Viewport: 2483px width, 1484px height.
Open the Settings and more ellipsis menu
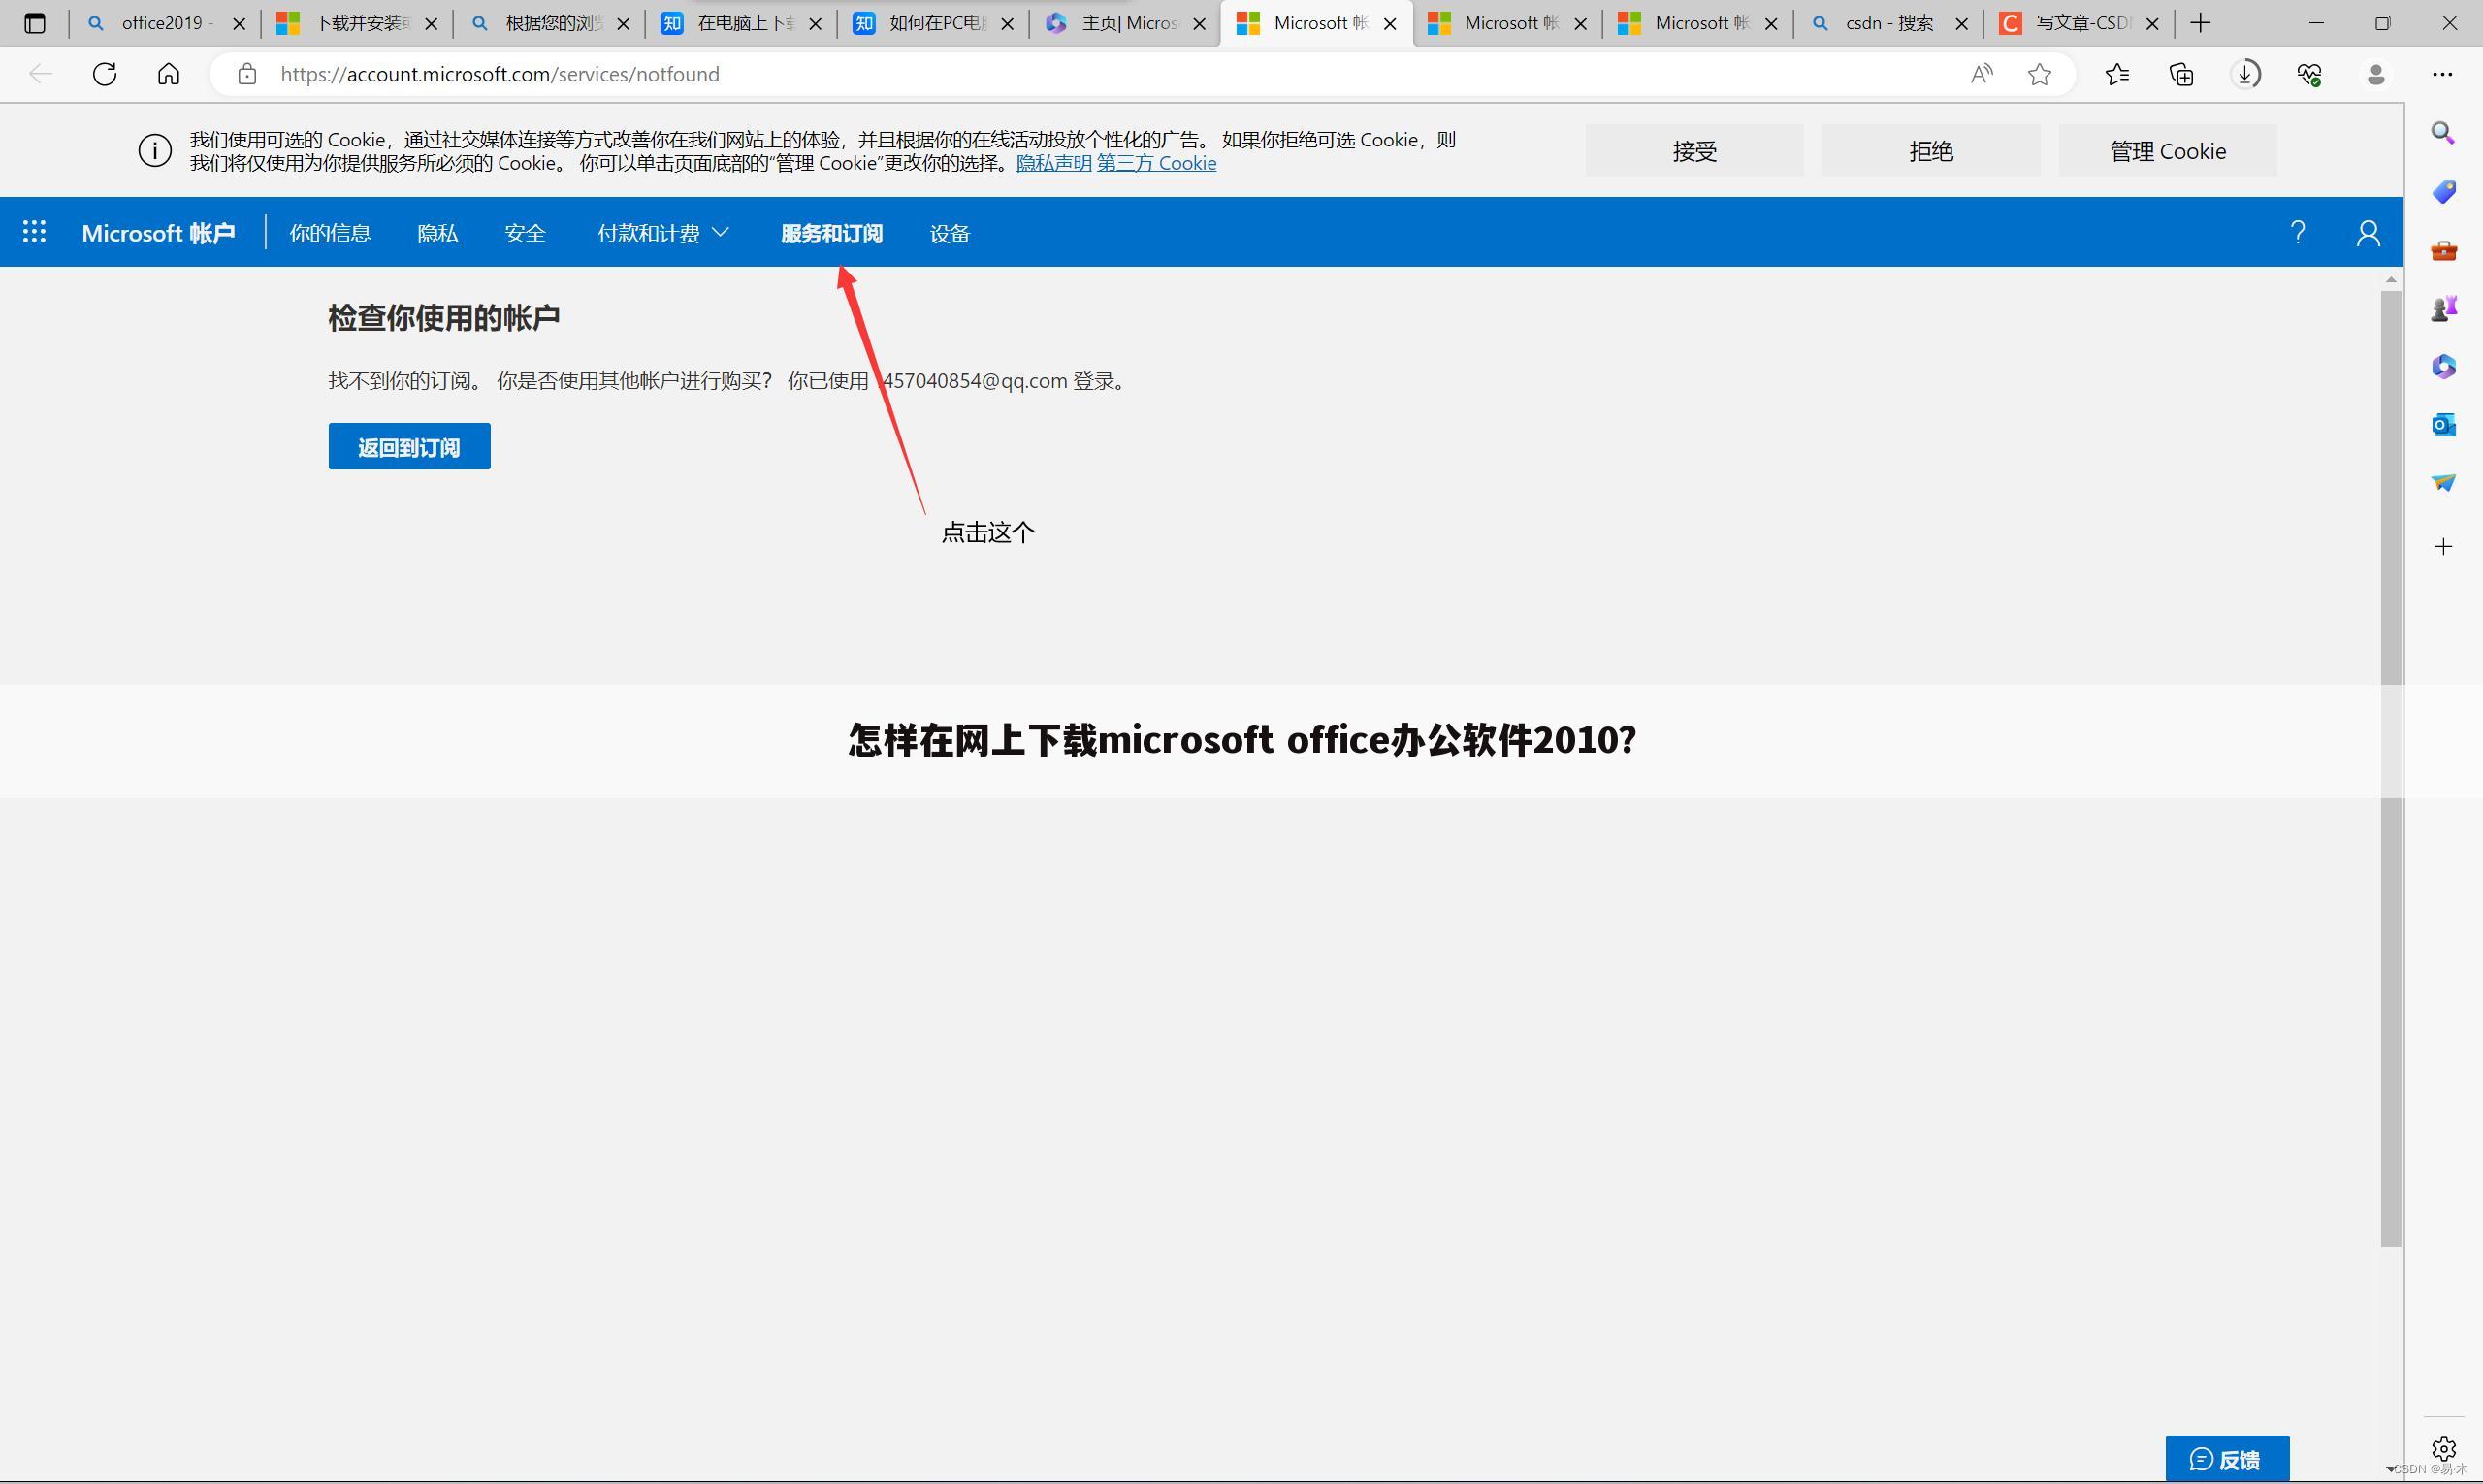click(2442, 74)
